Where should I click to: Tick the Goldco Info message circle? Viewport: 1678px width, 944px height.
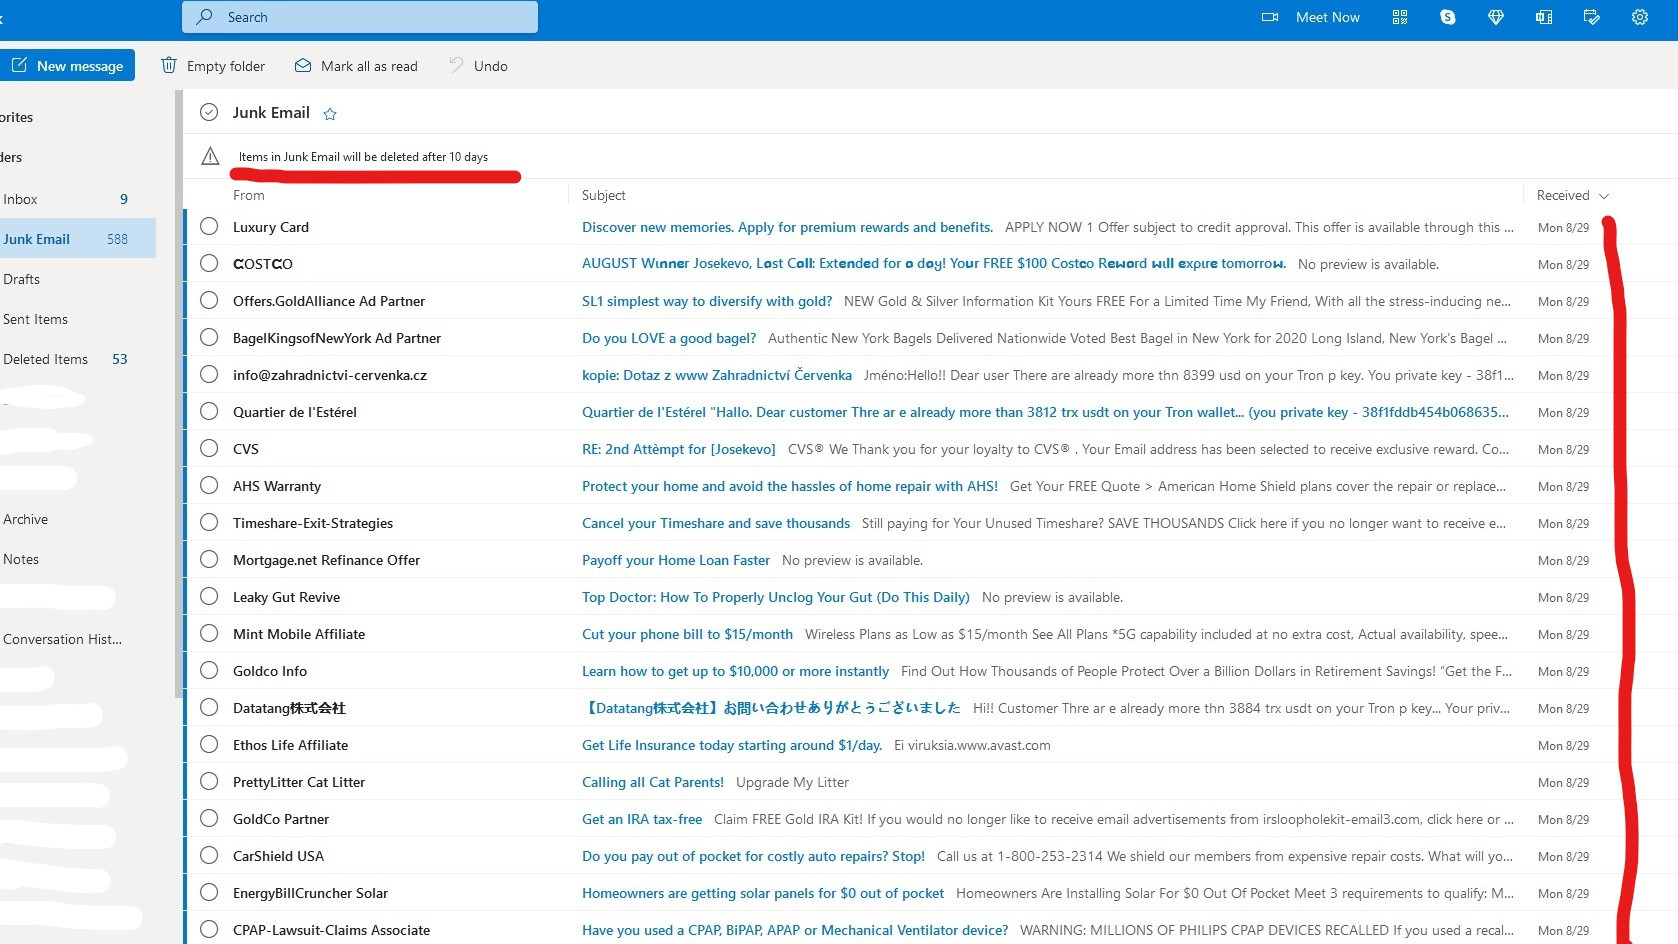[x=209, y=670]
